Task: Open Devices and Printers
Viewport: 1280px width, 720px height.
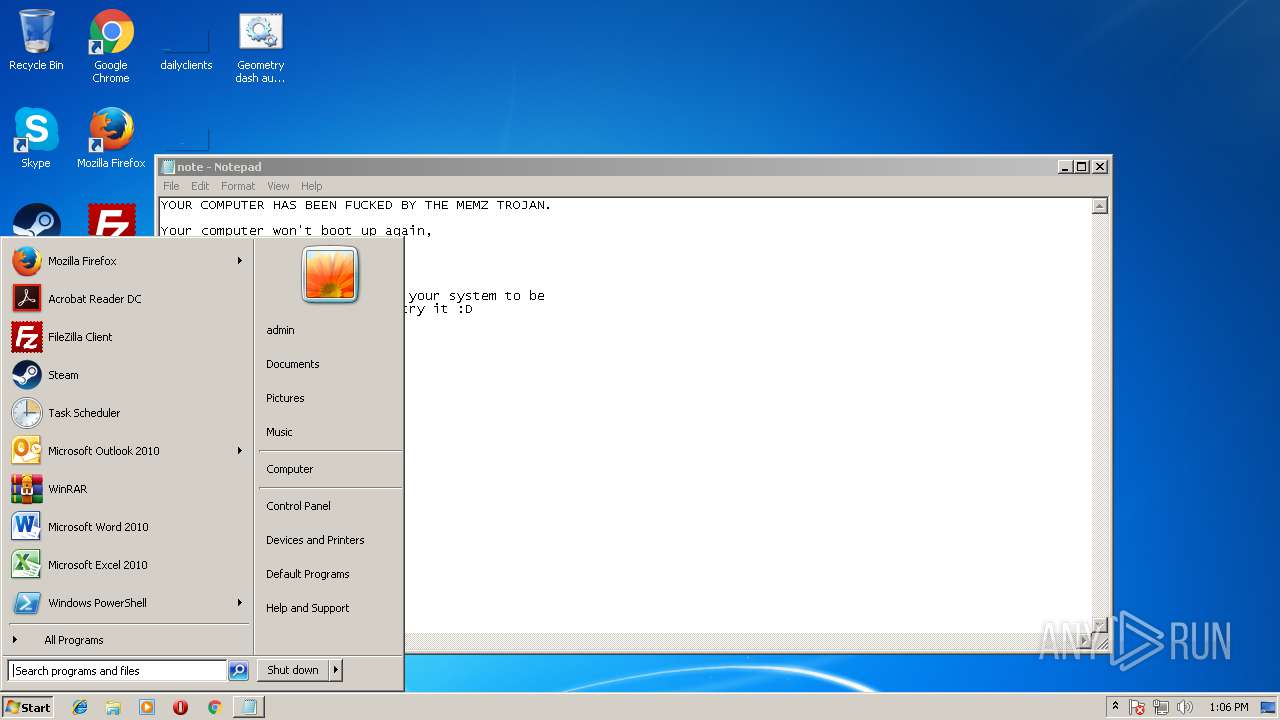Action: (x=330, y=540)
